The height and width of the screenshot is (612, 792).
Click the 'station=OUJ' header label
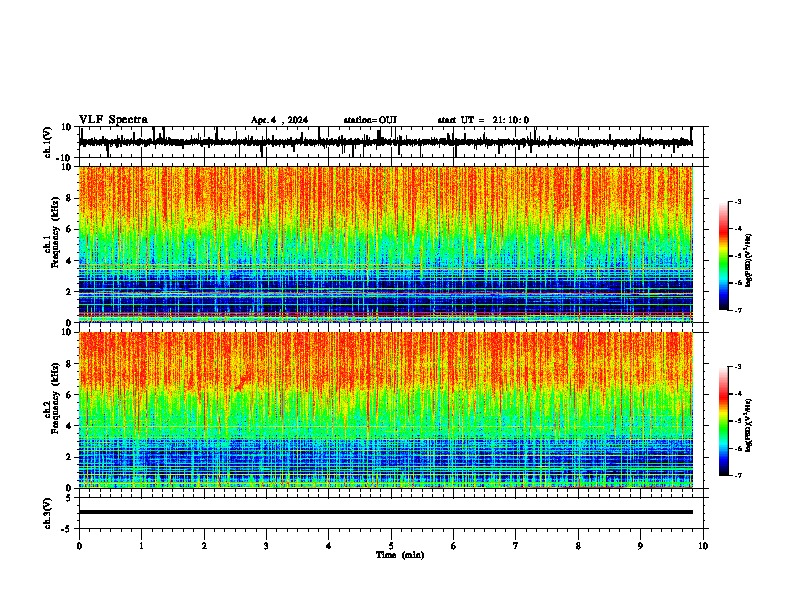[370, 120]
